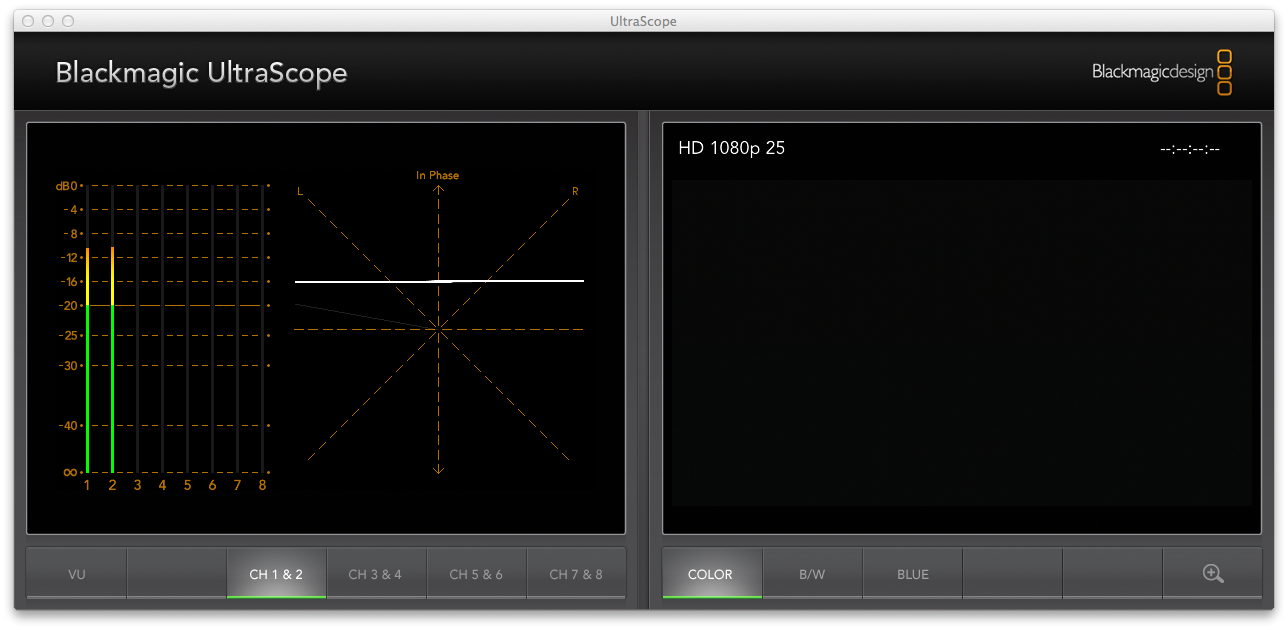This screenshot has width=1288, height=630.
Task: Select the CH 7 & 8 audio pair
Action: point(576,573)
